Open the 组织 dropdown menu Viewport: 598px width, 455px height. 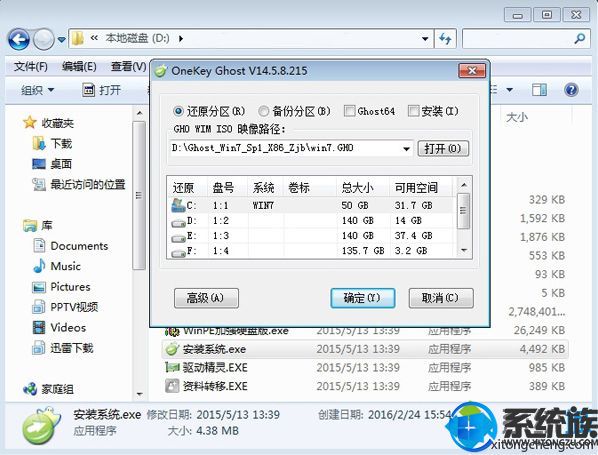coord(37,90)
